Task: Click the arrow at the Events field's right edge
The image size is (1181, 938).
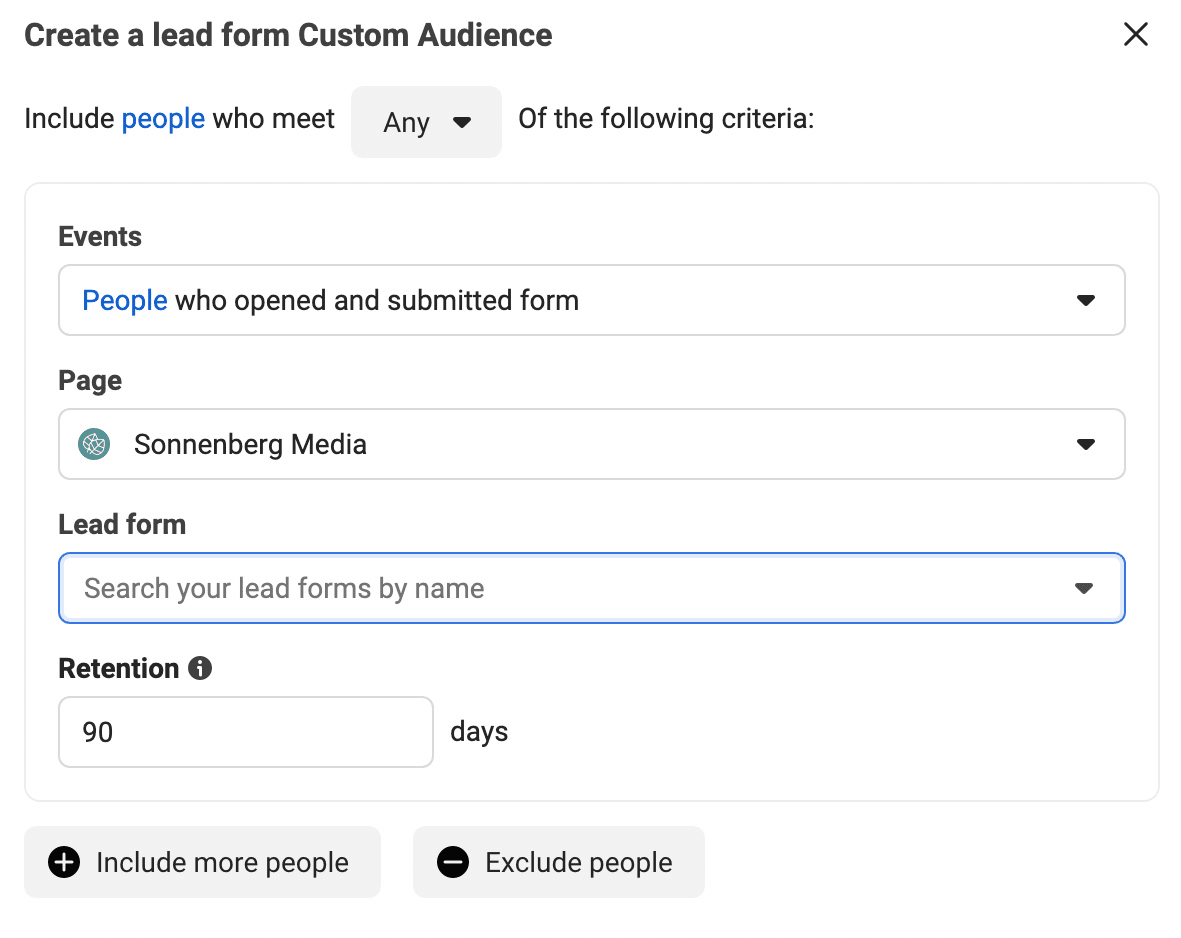Action: click(x=1085, y=300)
